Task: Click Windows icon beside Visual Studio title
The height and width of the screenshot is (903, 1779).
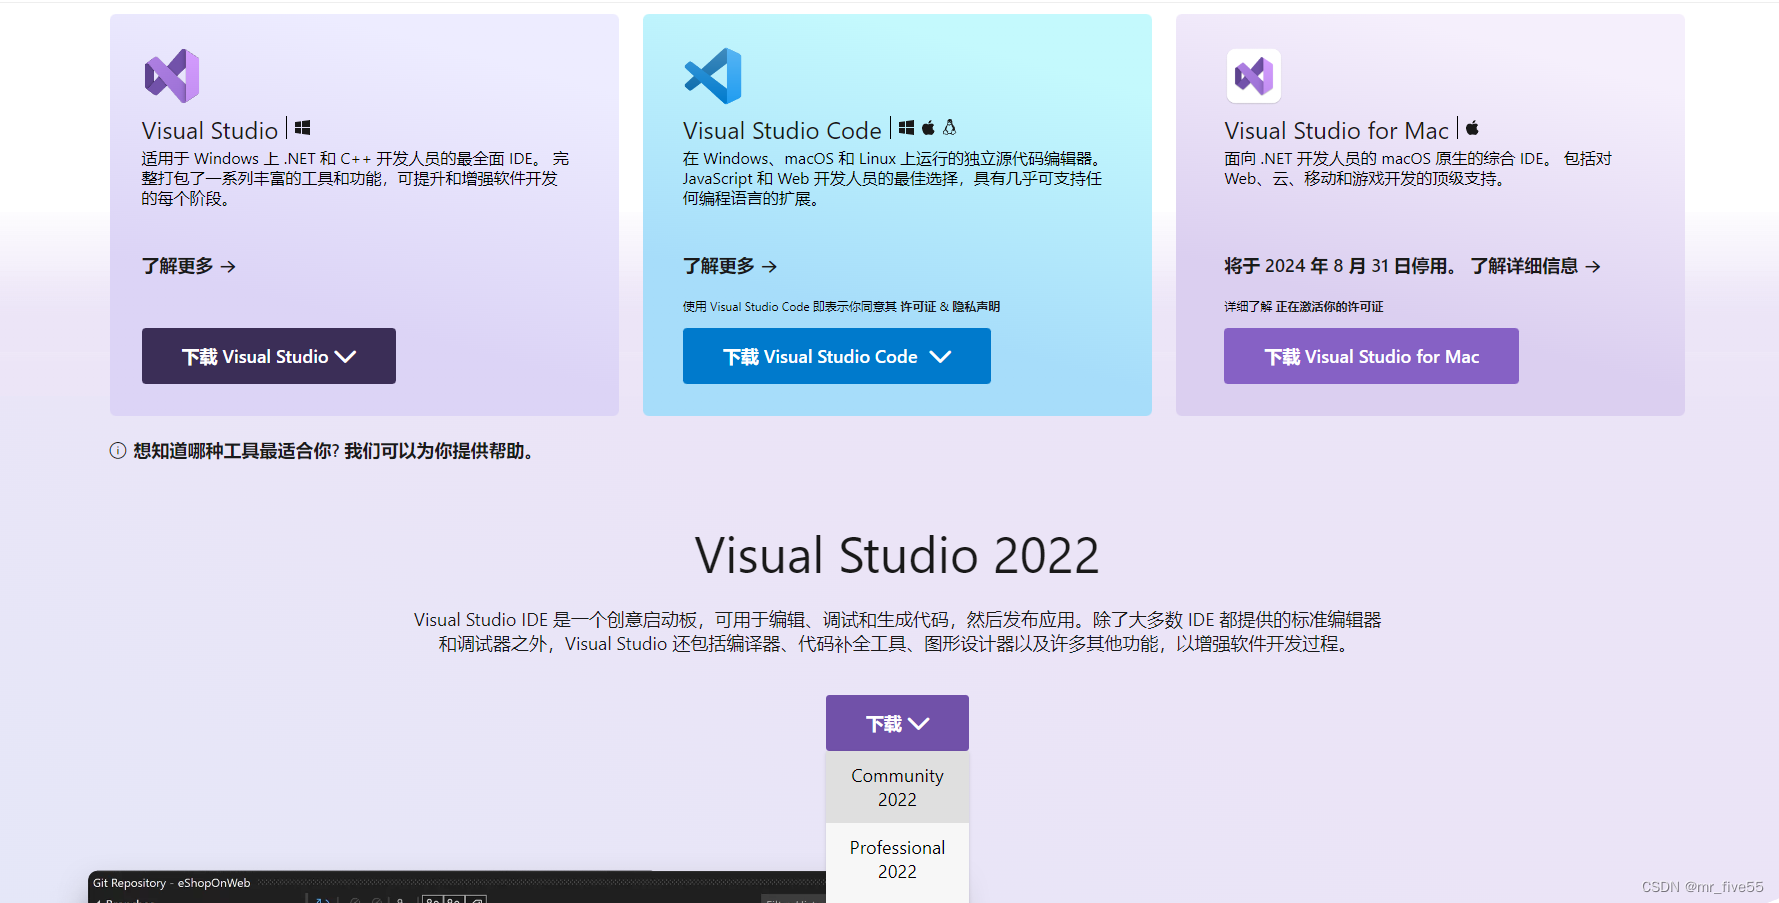Action: pos(302,128)
